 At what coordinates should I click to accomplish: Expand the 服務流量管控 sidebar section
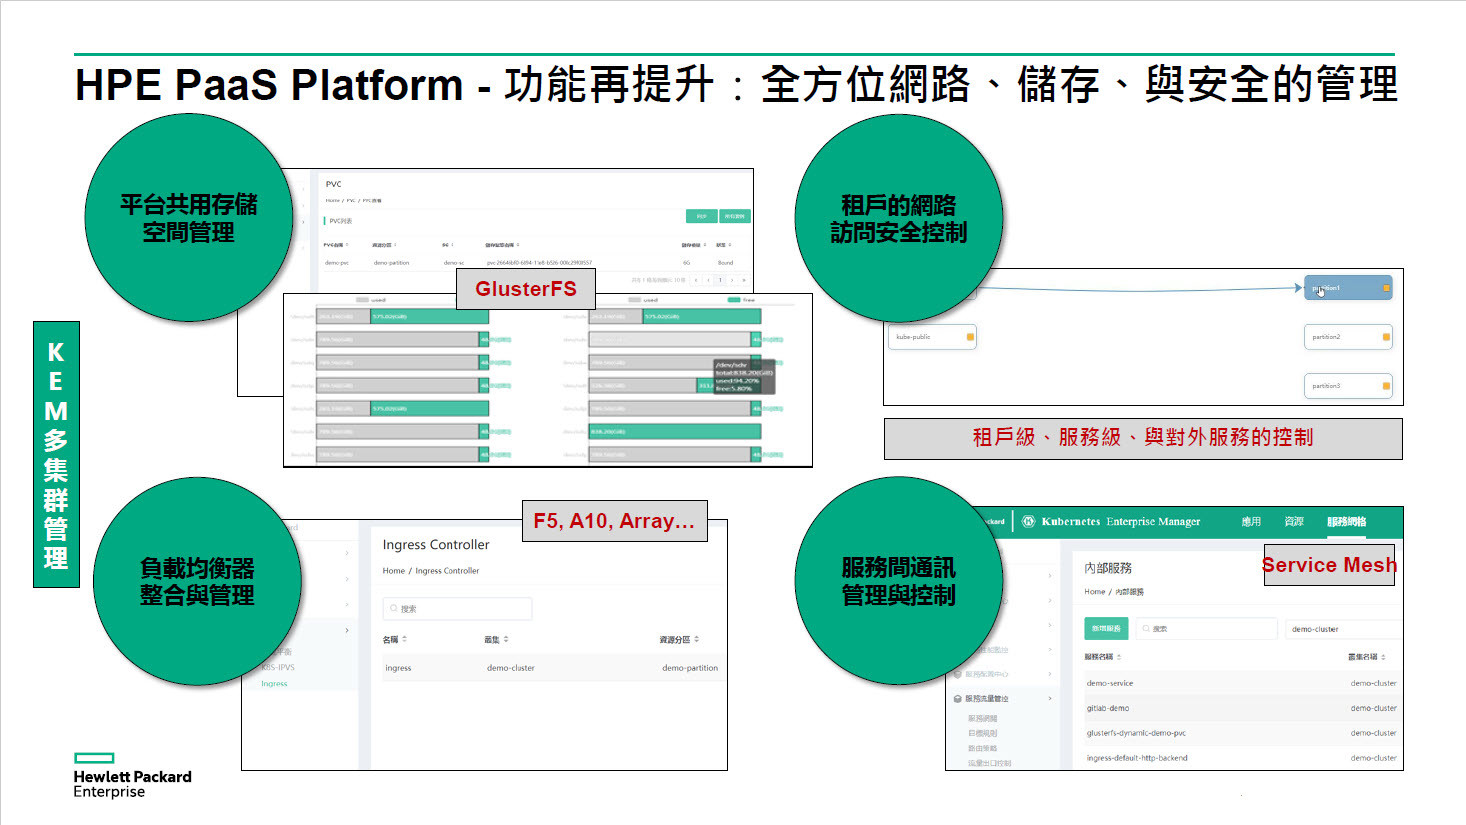pos(1049,698)
